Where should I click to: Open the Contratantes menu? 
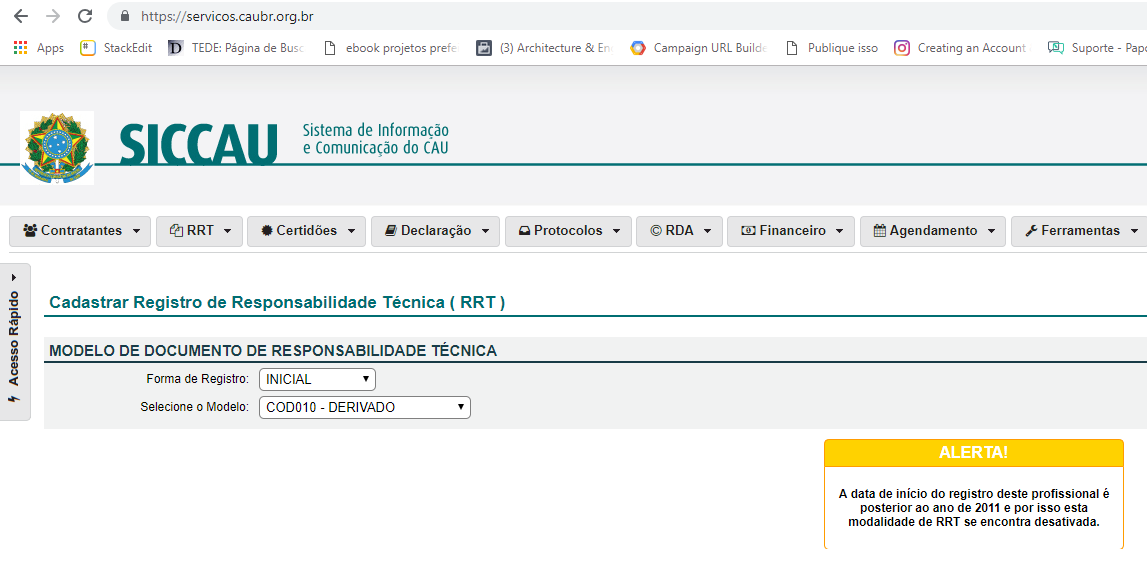click(80, 231)
